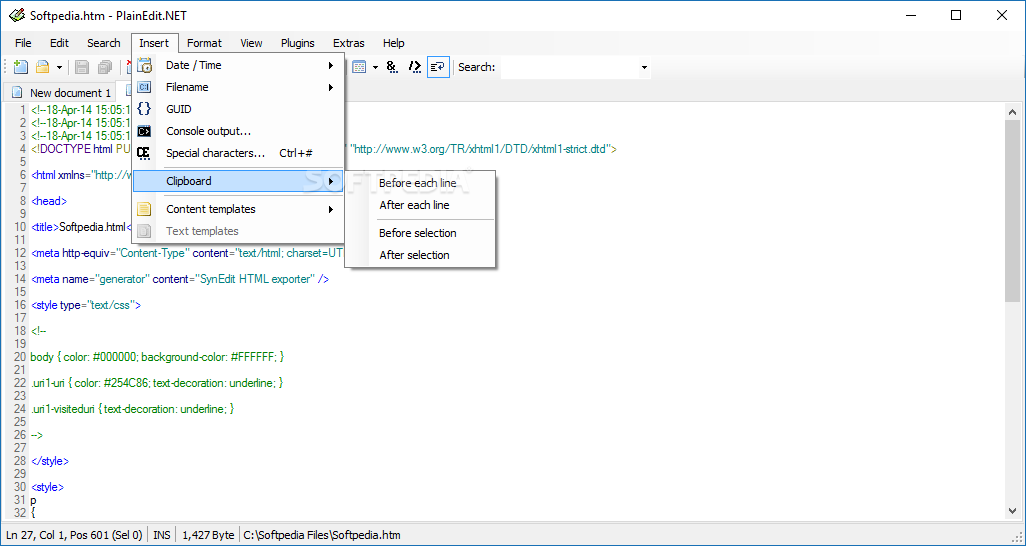
Task: Click the New document 1 tab icon
Action: click(x=18, y=92)
